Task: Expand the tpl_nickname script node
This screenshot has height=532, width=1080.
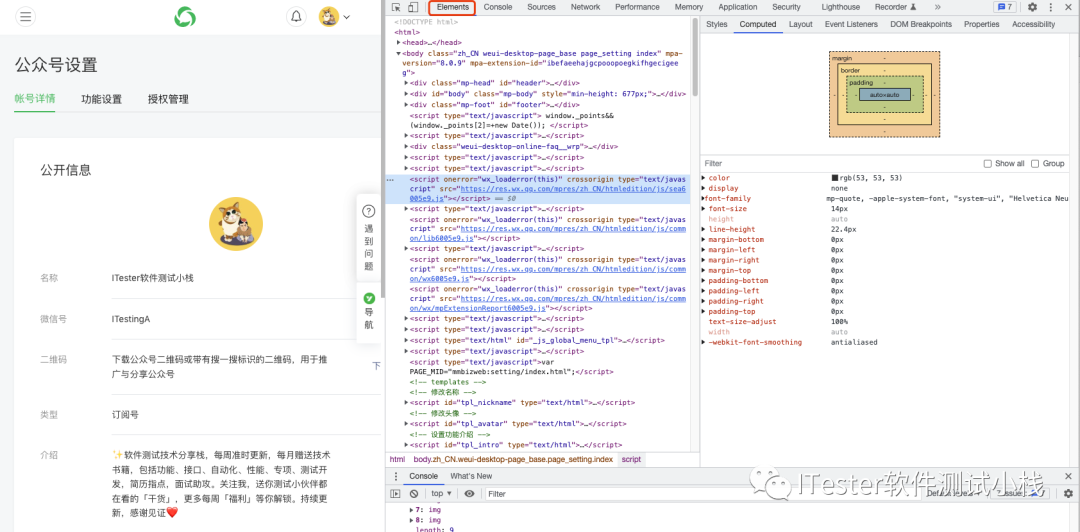Action: coord(406,402)
